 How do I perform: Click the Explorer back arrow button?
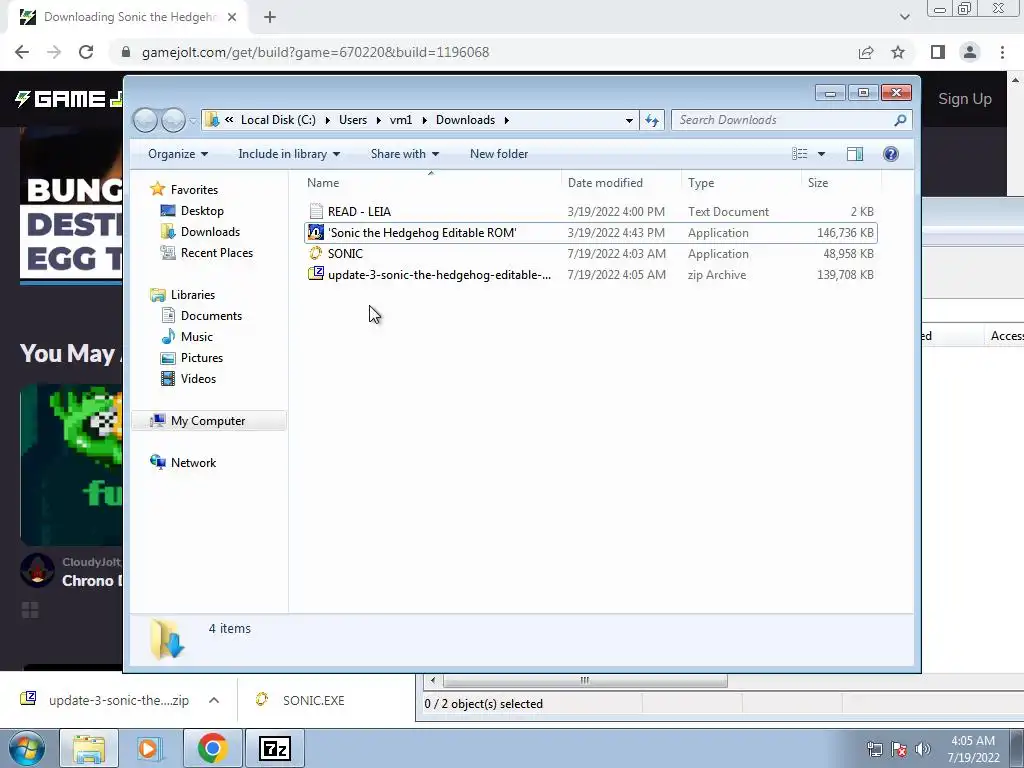[x=145, y=120]
